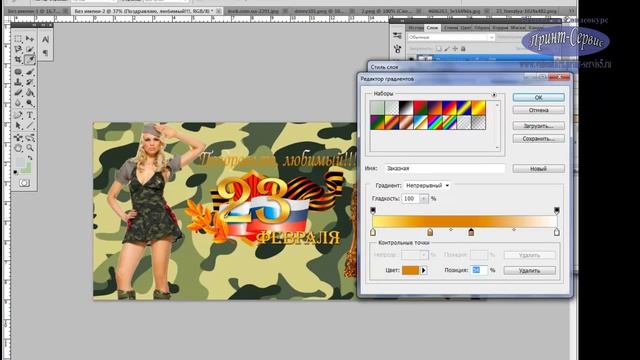The width and height of the screenshot is (640, 360).
Task: Select the 3D Camera Rotate tool
Action: coord(29,138)
